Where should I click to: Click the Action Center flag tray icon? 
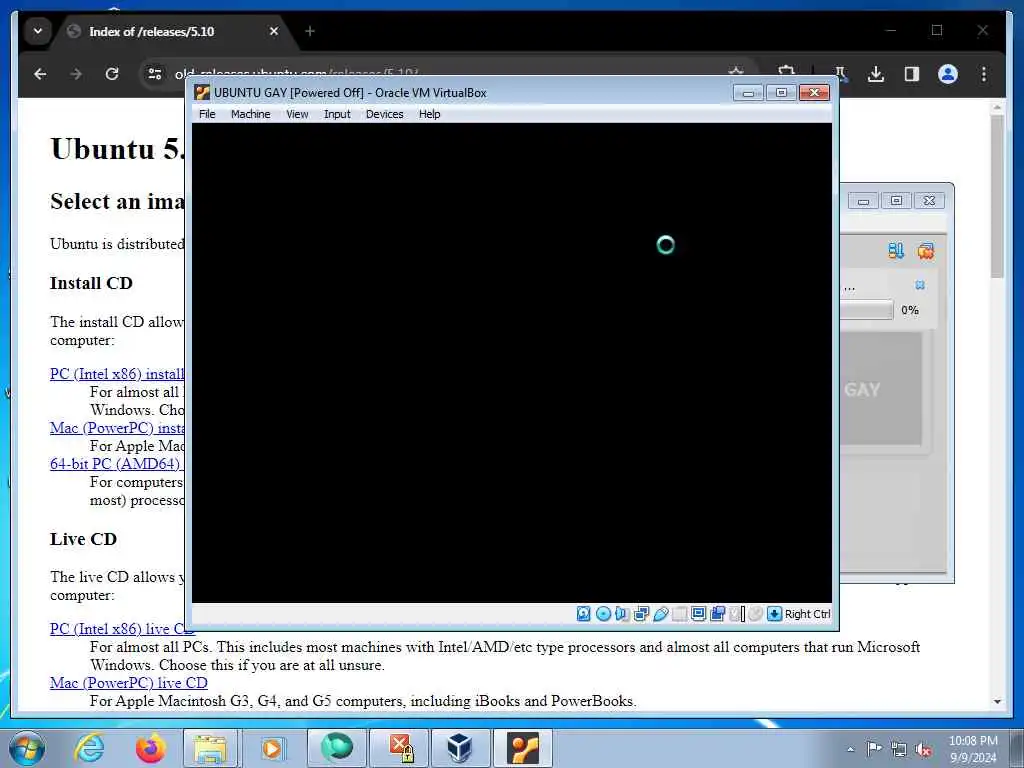click(874, 749)
